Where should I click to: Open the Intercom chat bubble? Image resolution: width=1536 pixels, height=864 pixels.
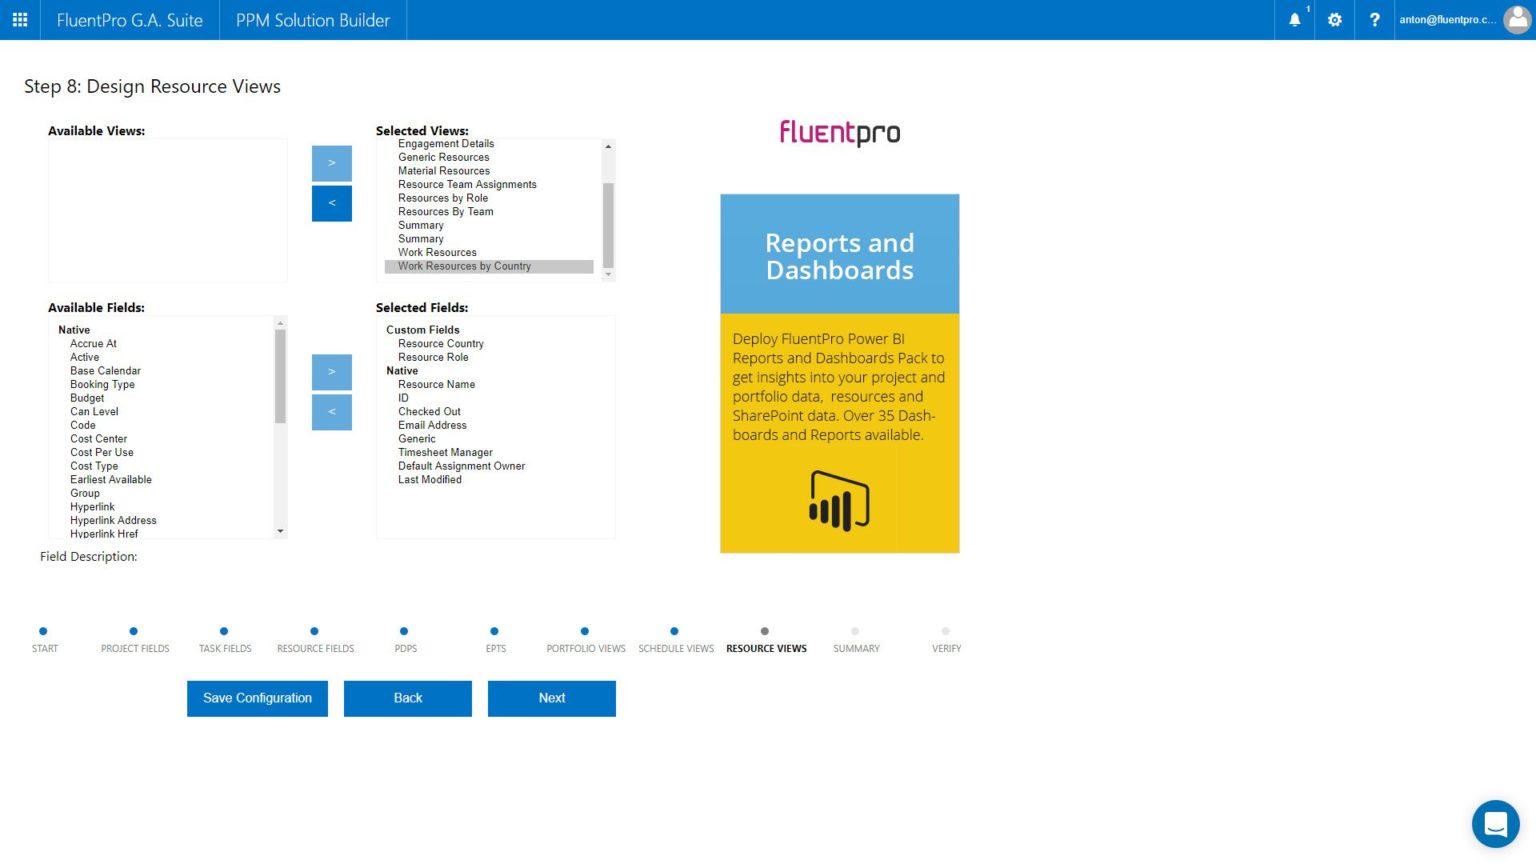1495,823
